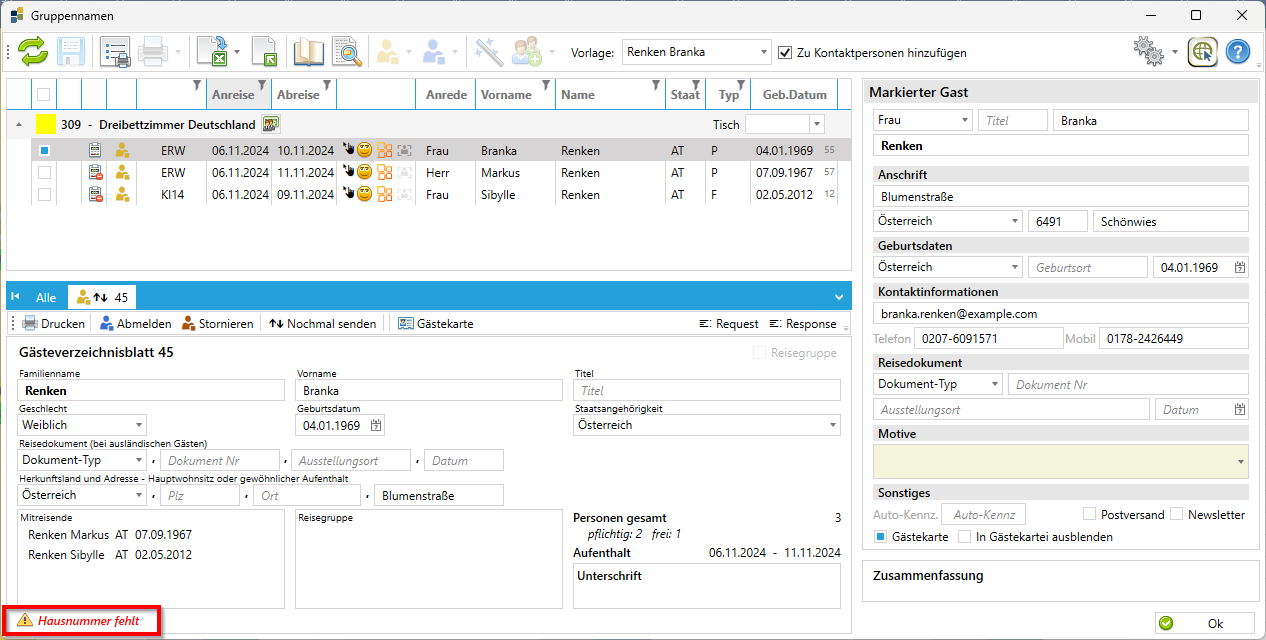The width and height of the screenshot is (1266, 640).
Task: Collapse the group 309 Dreibettzimmer Deutschland
Action: click(20, 125)
